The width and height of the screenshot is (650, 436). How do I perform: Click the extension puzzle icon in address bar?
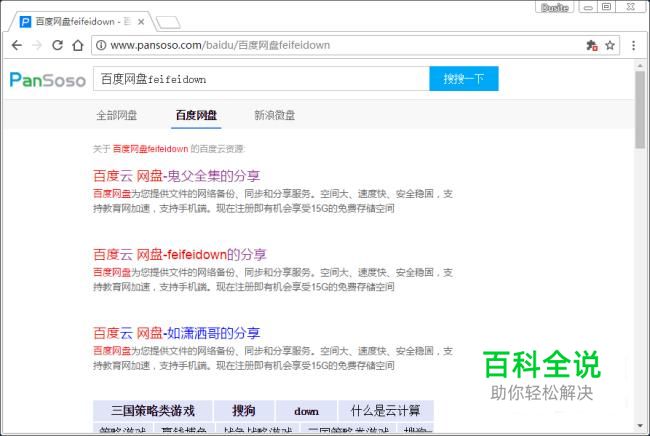pos(592,45)
